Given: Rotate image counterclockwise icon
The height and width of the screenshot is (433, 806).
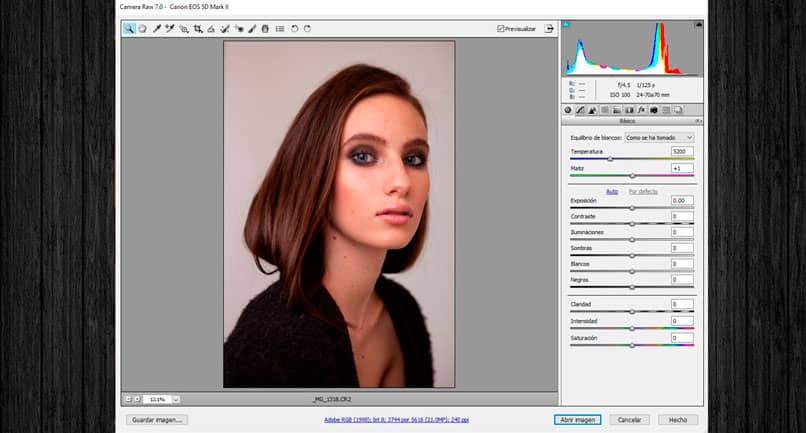Looking at the screenshot, I should pos(294,29).
